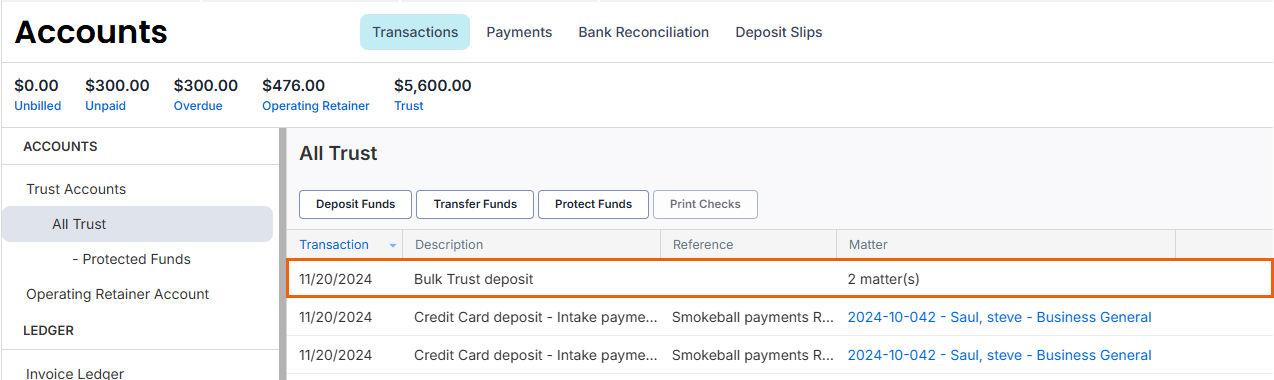This screenshot has height=380, width=1274.
Task: Click the Transfer Funds button
Action: tap(475, 204)
